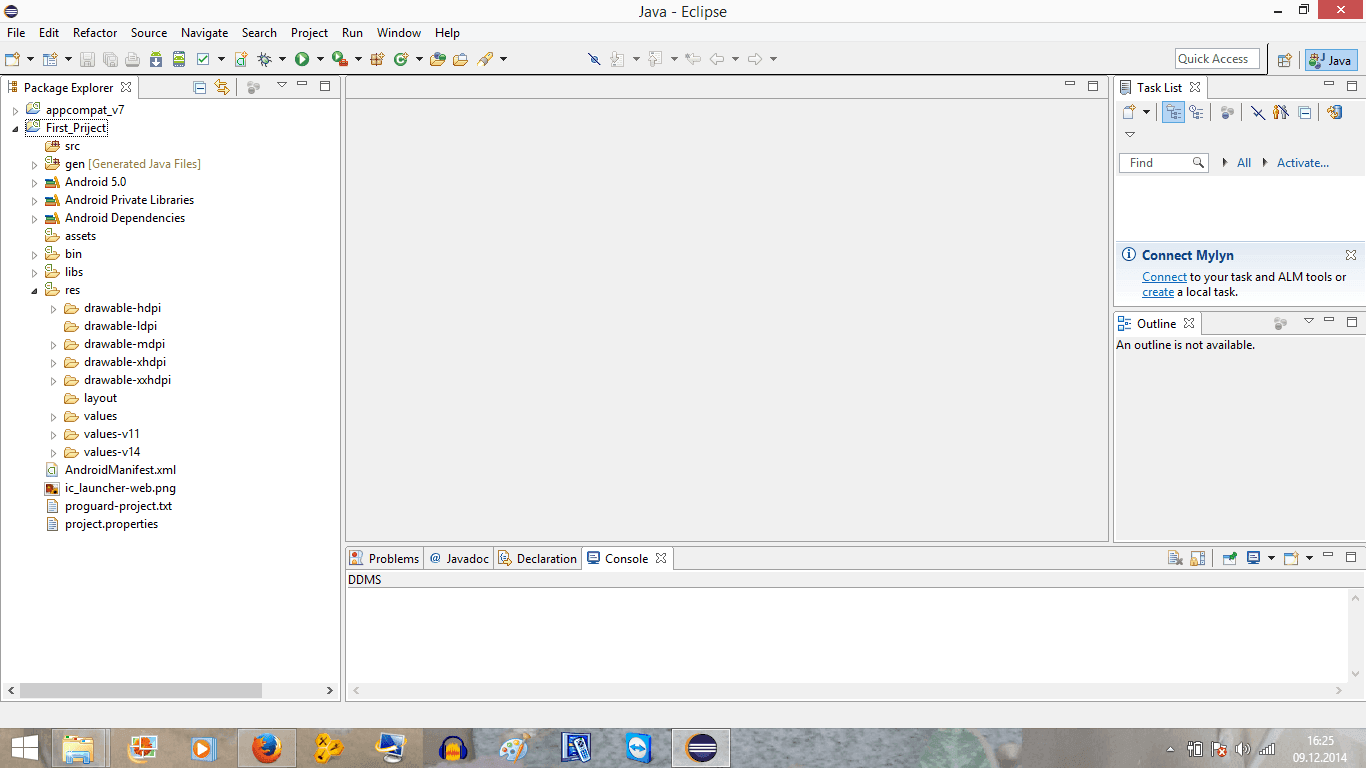
Task: Select the Java perspective button
Action: pos(1331,60)
